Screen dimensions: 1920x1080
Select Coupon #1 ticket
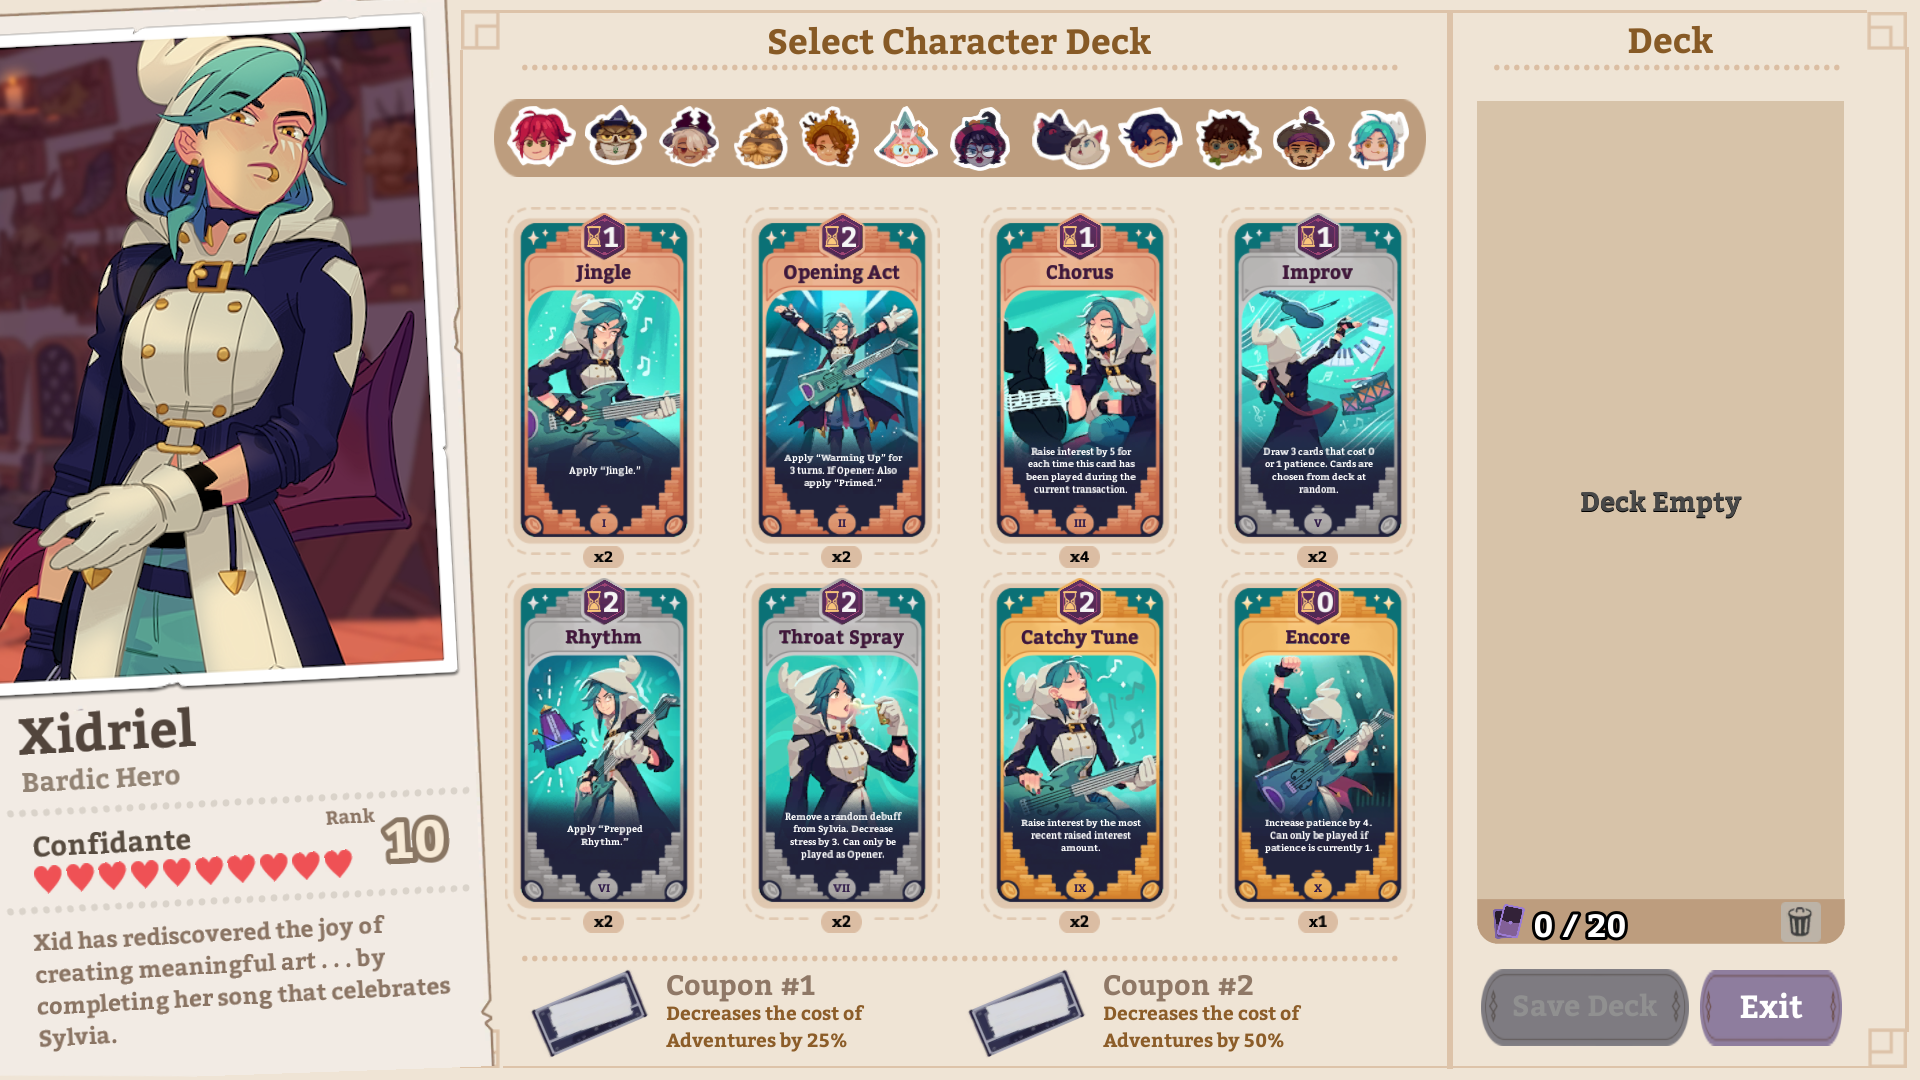coord(590,1013)
